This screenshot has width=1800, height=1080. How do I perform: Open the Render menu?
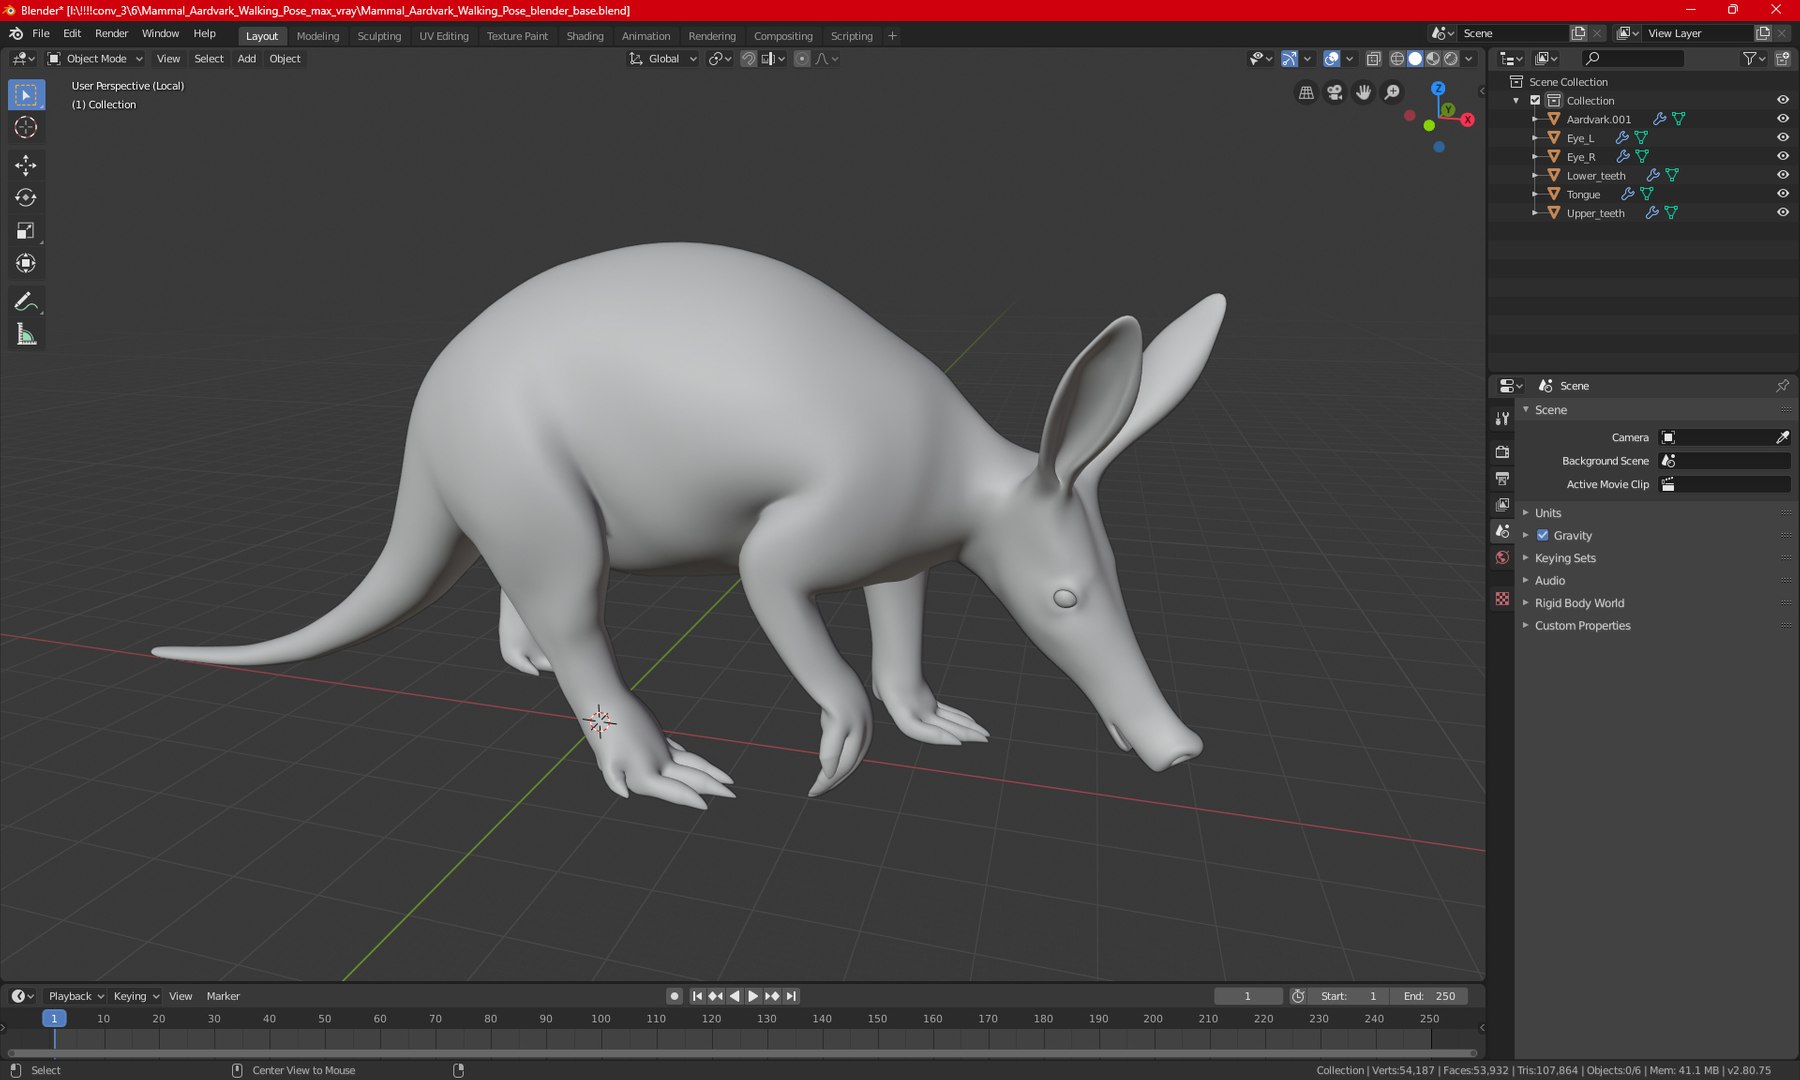pyautogui.click(x=112, y=33)
